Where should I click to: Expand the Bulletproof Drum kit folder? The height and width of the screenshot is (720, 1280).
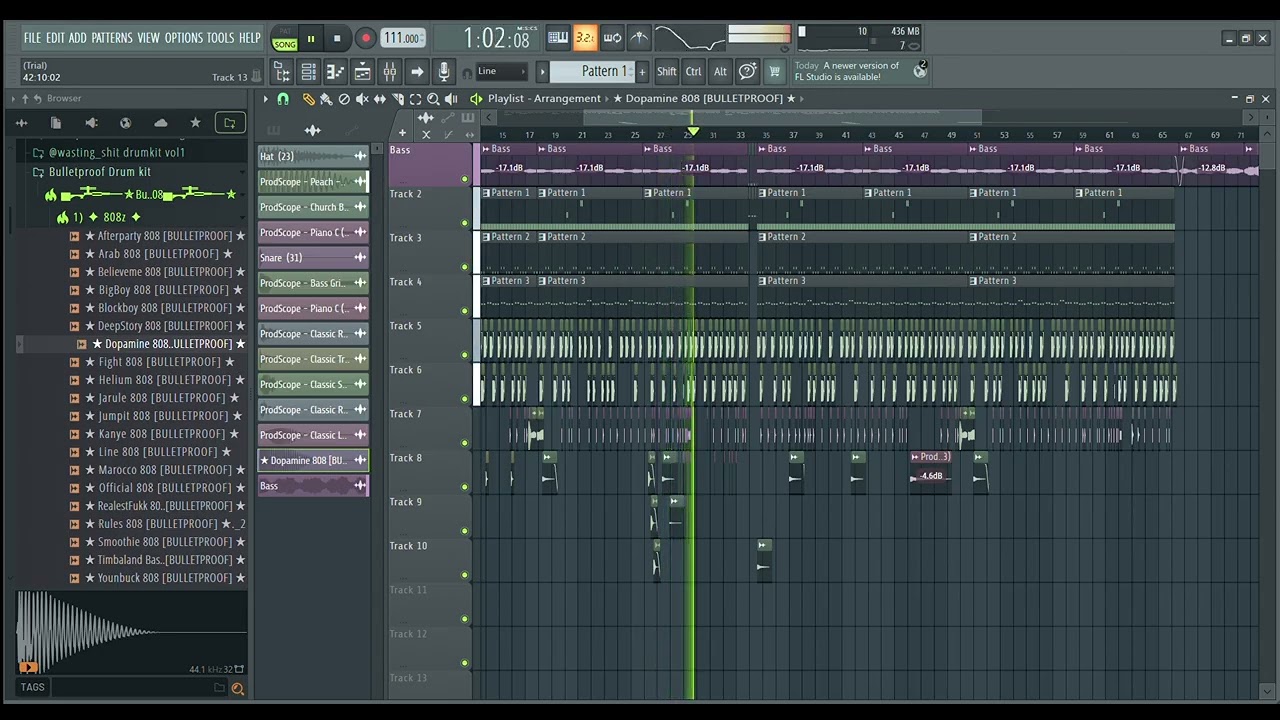click(100, 172)
